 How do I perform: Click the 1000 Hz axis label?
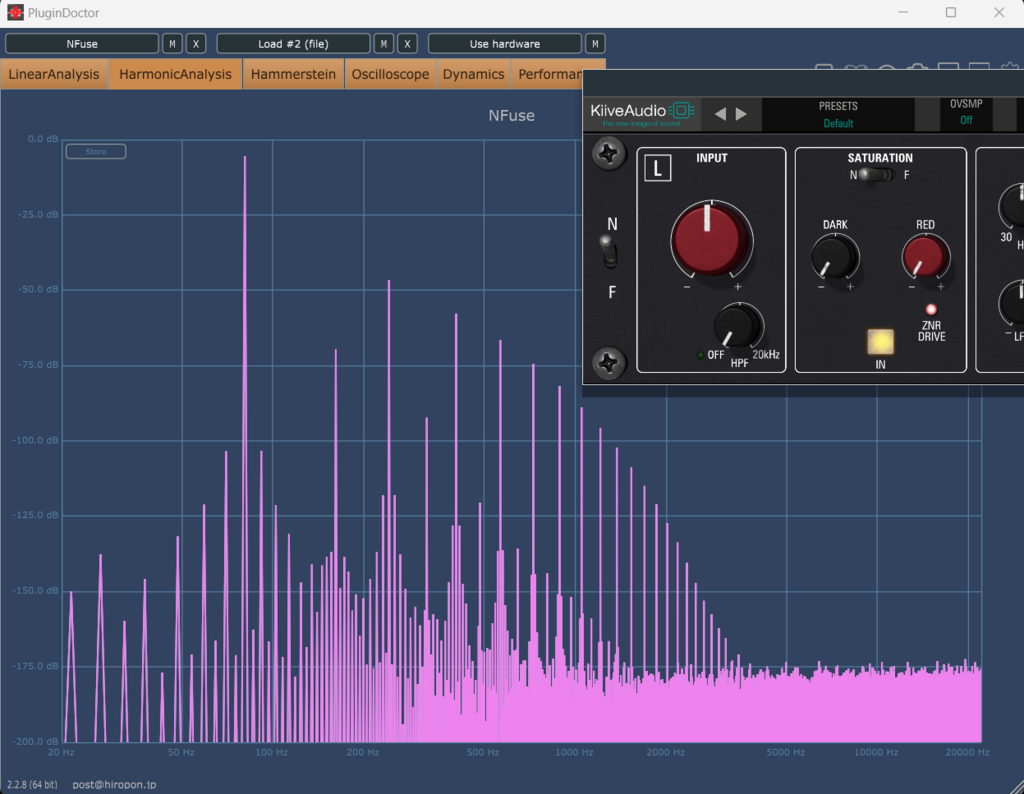tap(574, 752)
